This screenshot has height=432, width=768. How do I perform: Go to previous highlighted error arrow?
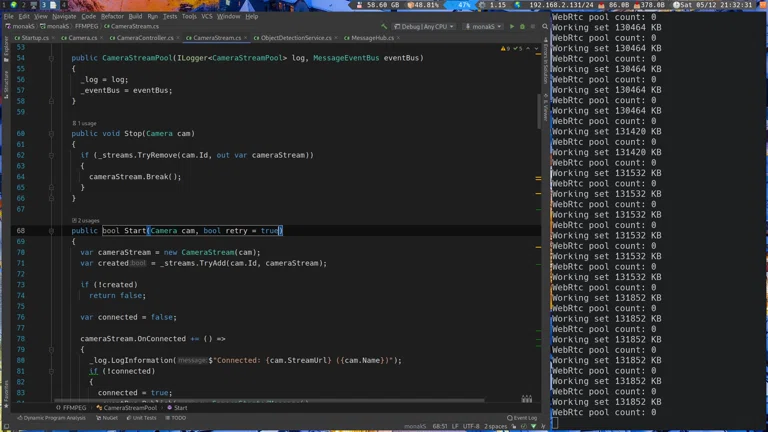(x=528, y=48)
